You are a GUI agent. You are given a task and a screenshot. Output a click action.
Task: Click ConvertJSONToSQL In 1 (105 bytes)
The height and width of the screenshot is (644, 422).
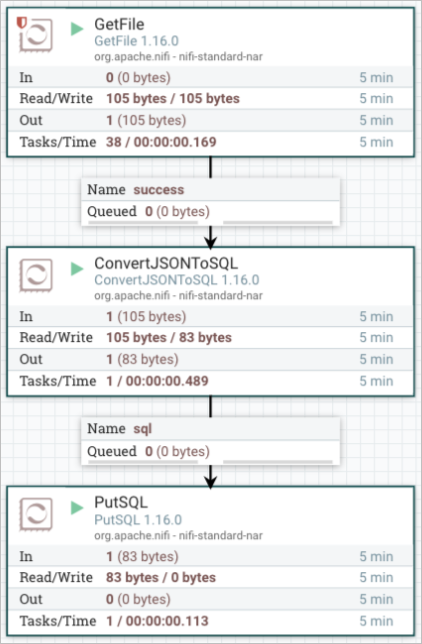(x=146, y=317)
